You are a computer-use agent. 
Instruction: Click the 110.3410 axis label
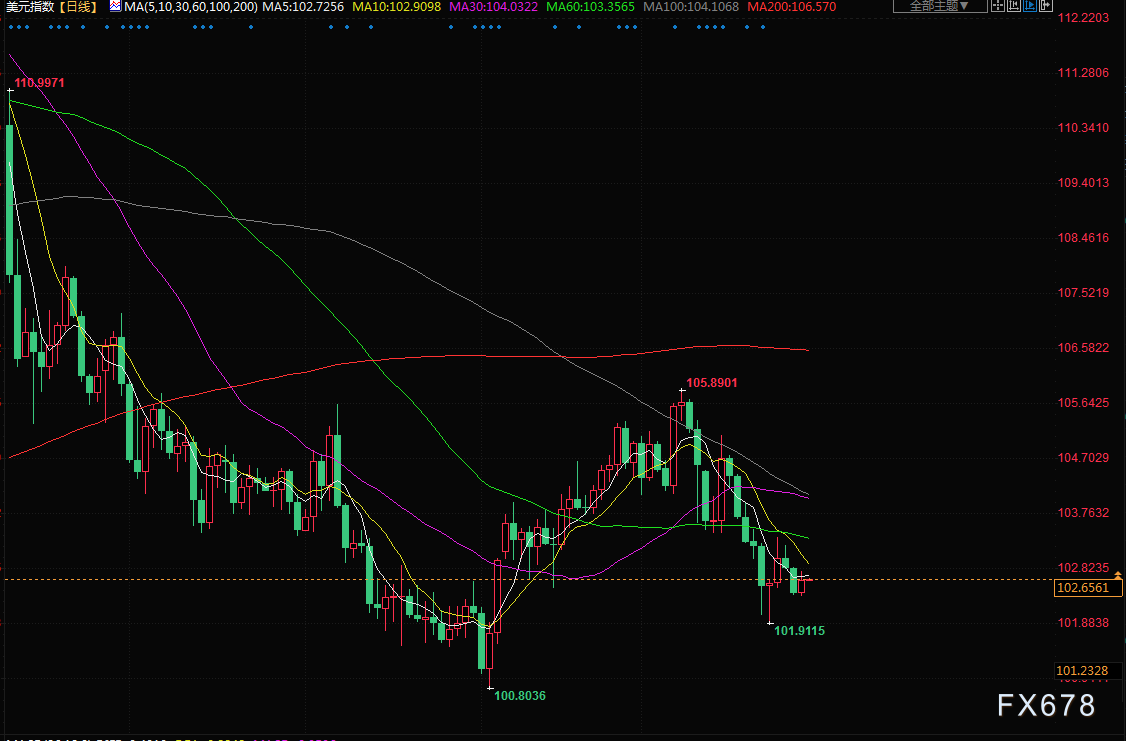point(1083,128)
